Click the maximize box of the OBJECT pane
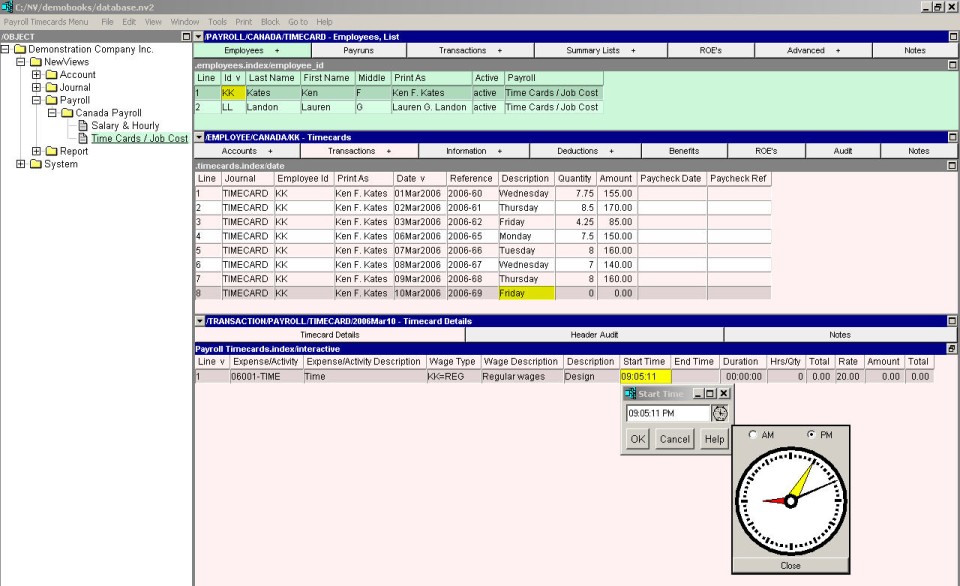Screen dimensions: 960x586 [x=186, y=36]
